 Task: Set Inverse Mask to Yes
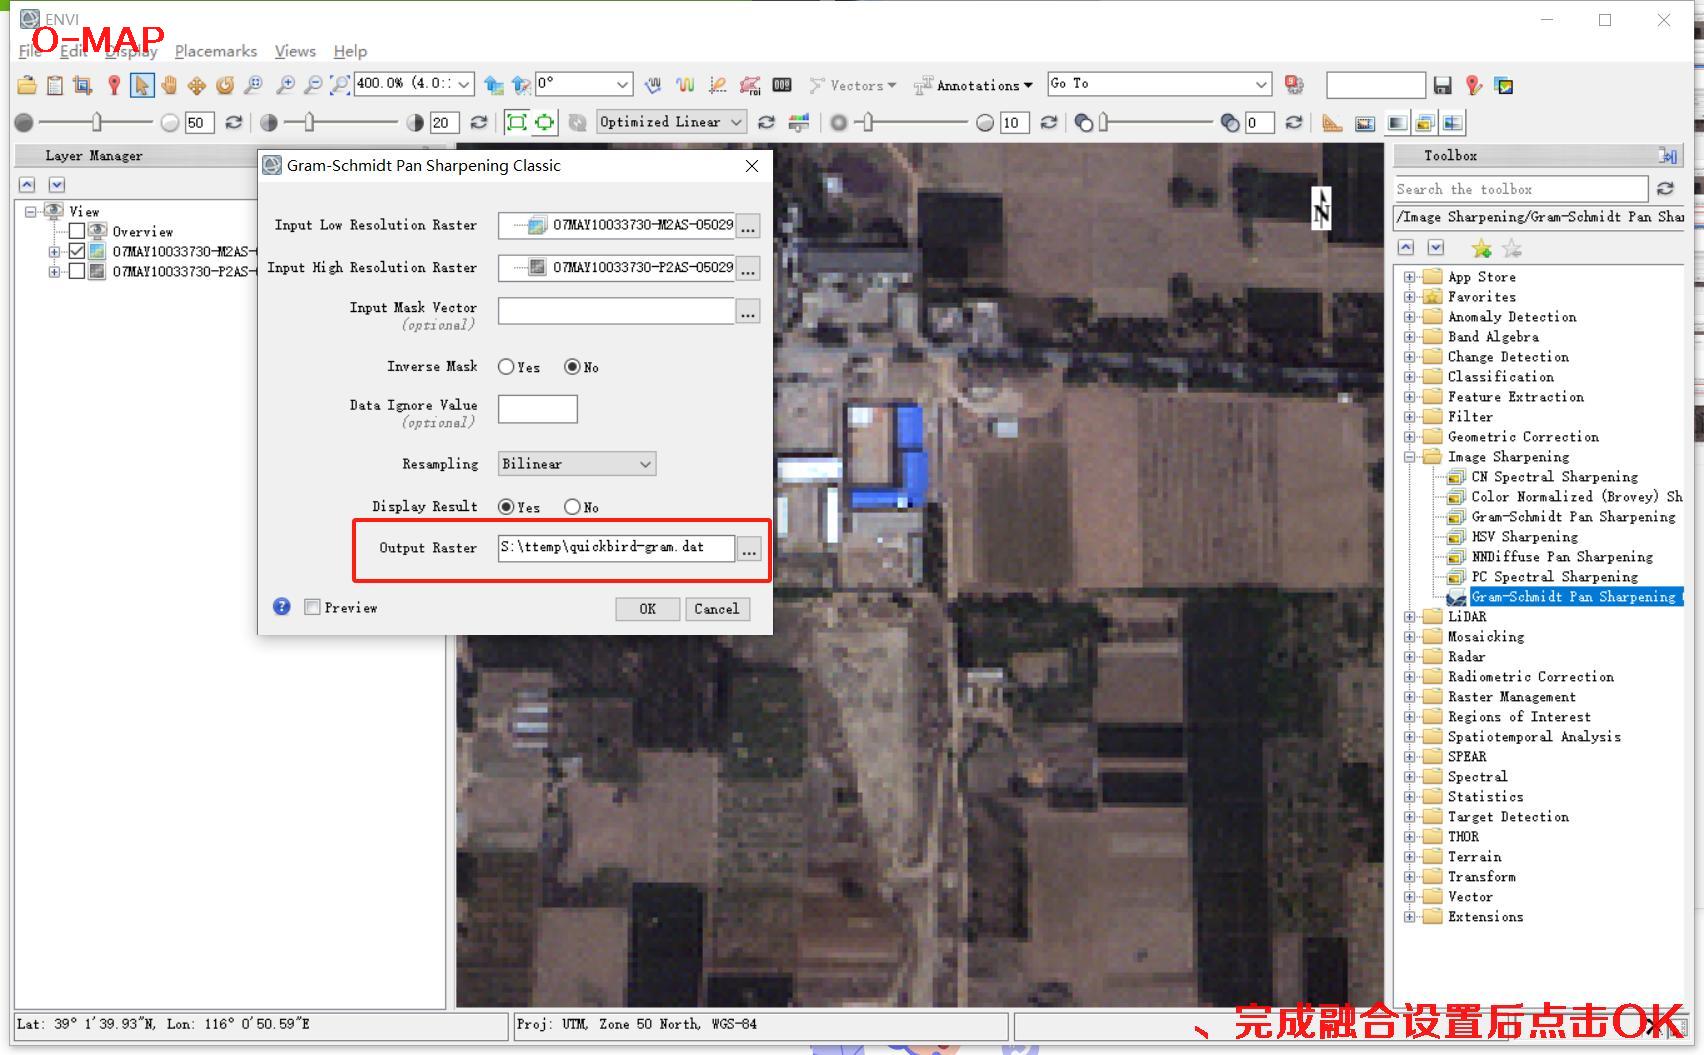click(x=506, y=367)
